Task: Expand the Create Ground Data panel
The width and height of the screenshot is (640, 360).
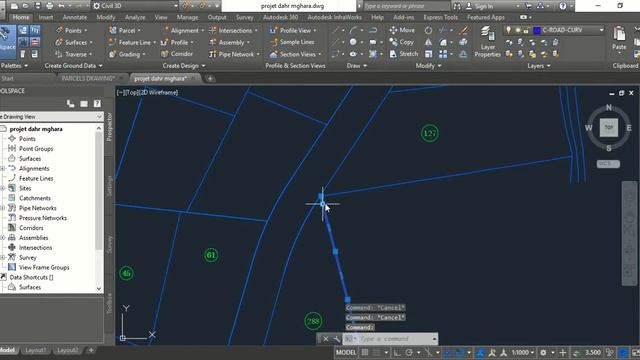Action: 73,66
